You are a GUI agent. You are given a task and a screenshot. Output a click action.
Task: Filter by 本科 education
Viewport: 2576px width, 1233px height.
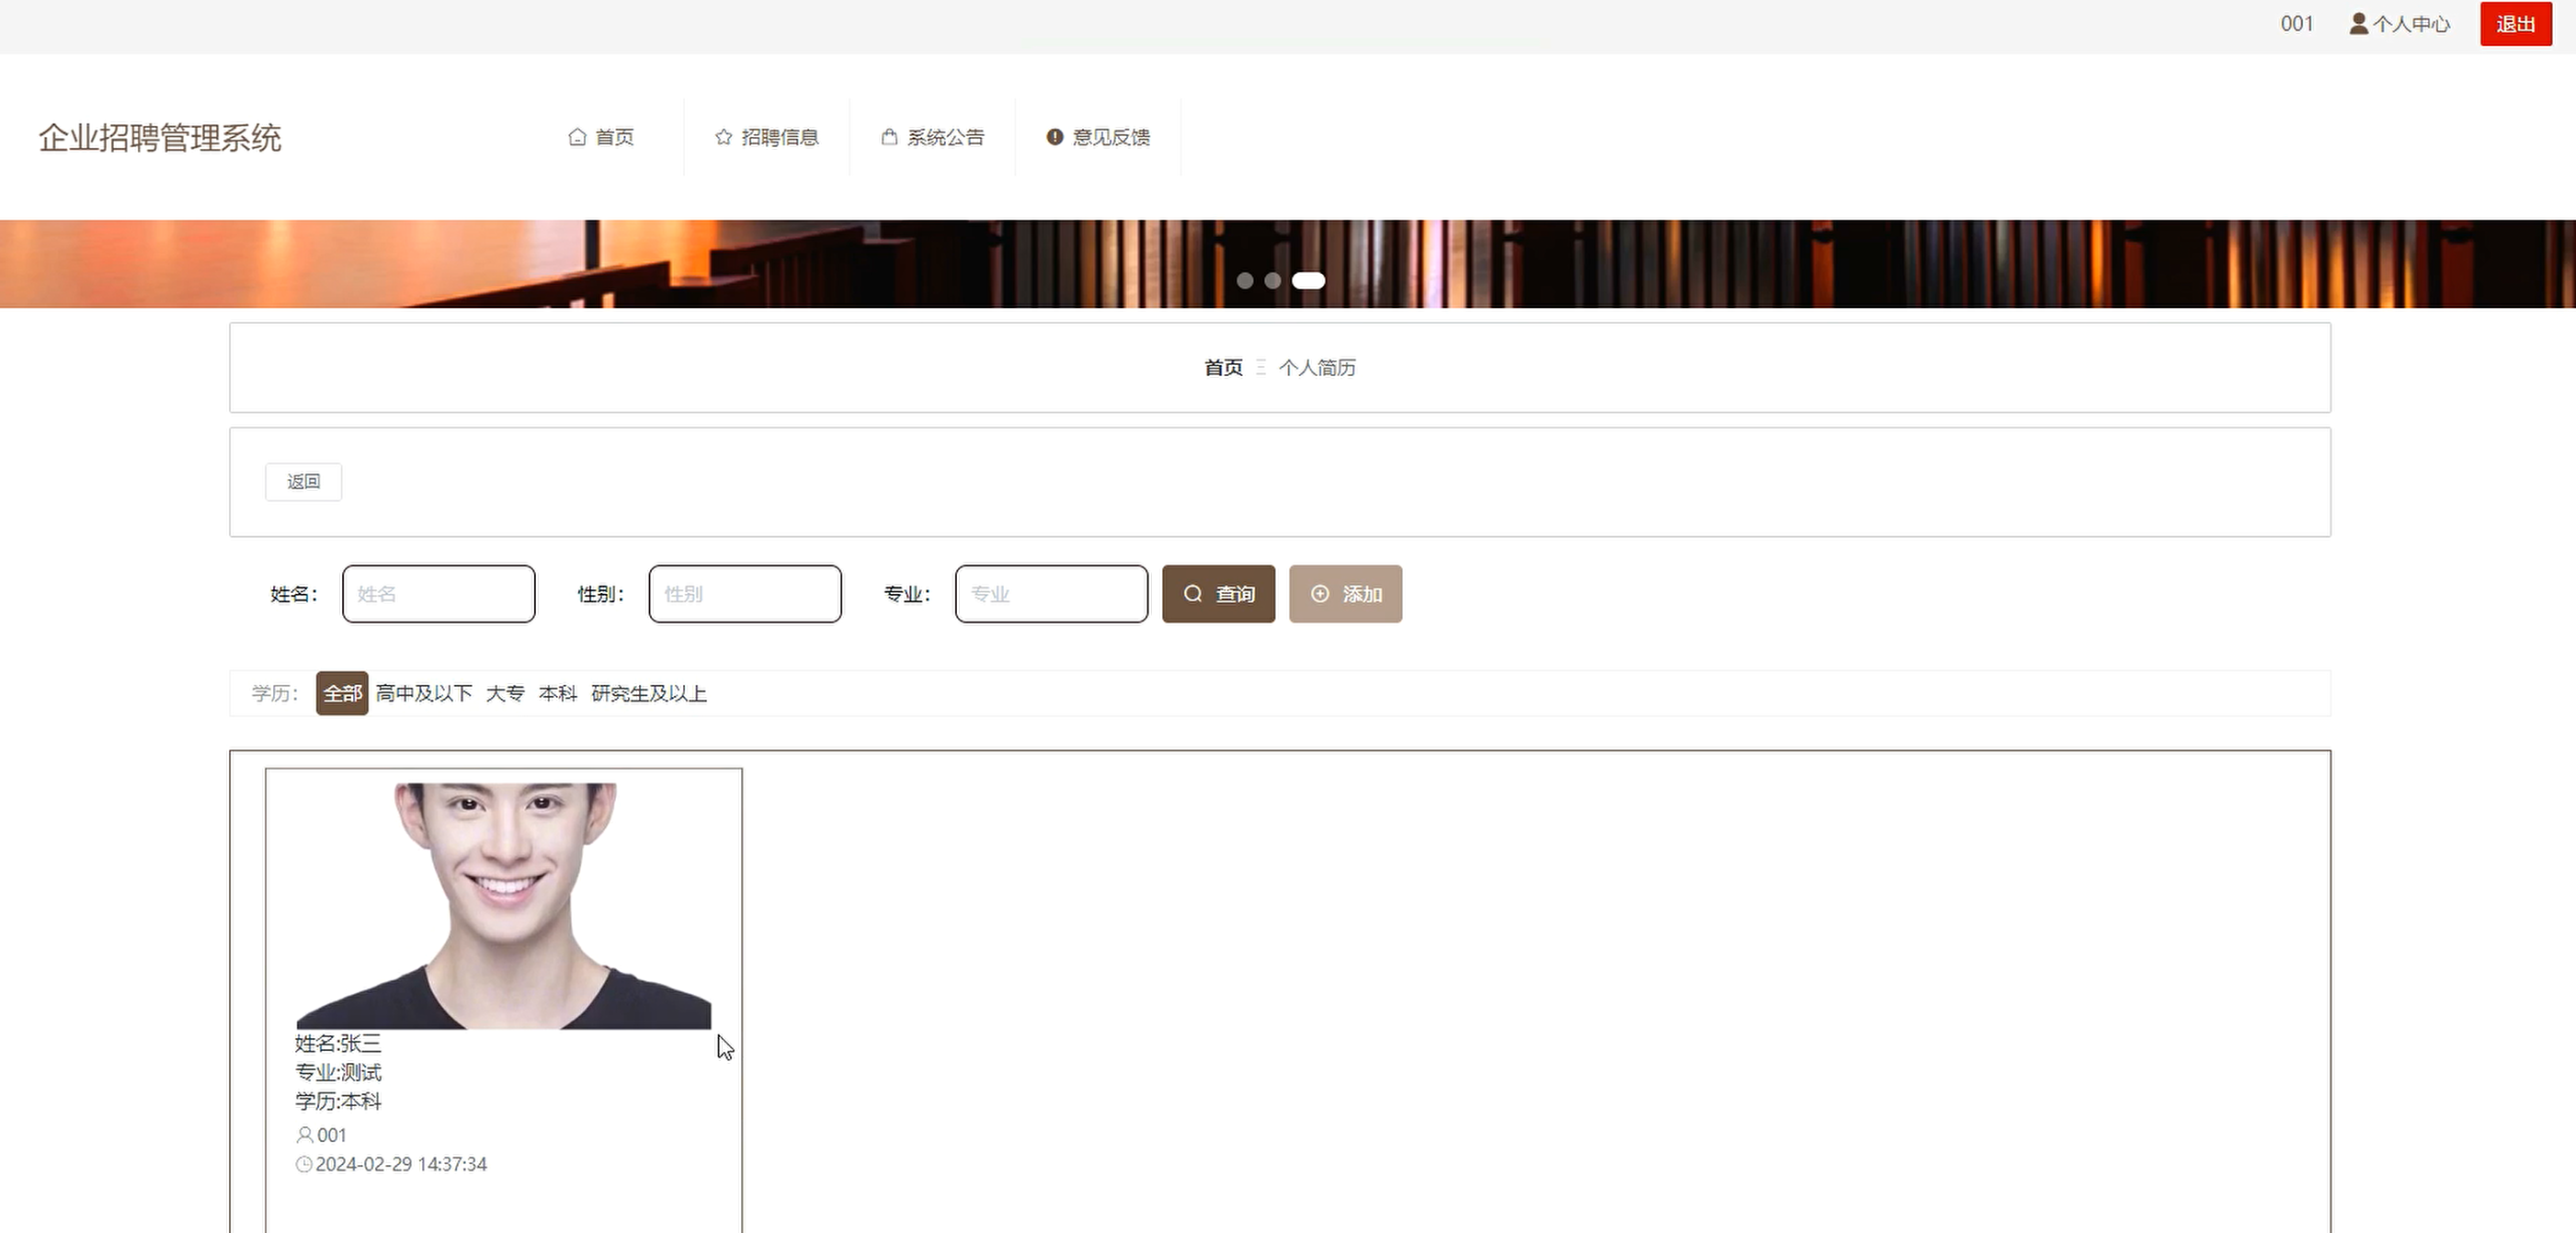pyautogui.click(x=558, y=693)
